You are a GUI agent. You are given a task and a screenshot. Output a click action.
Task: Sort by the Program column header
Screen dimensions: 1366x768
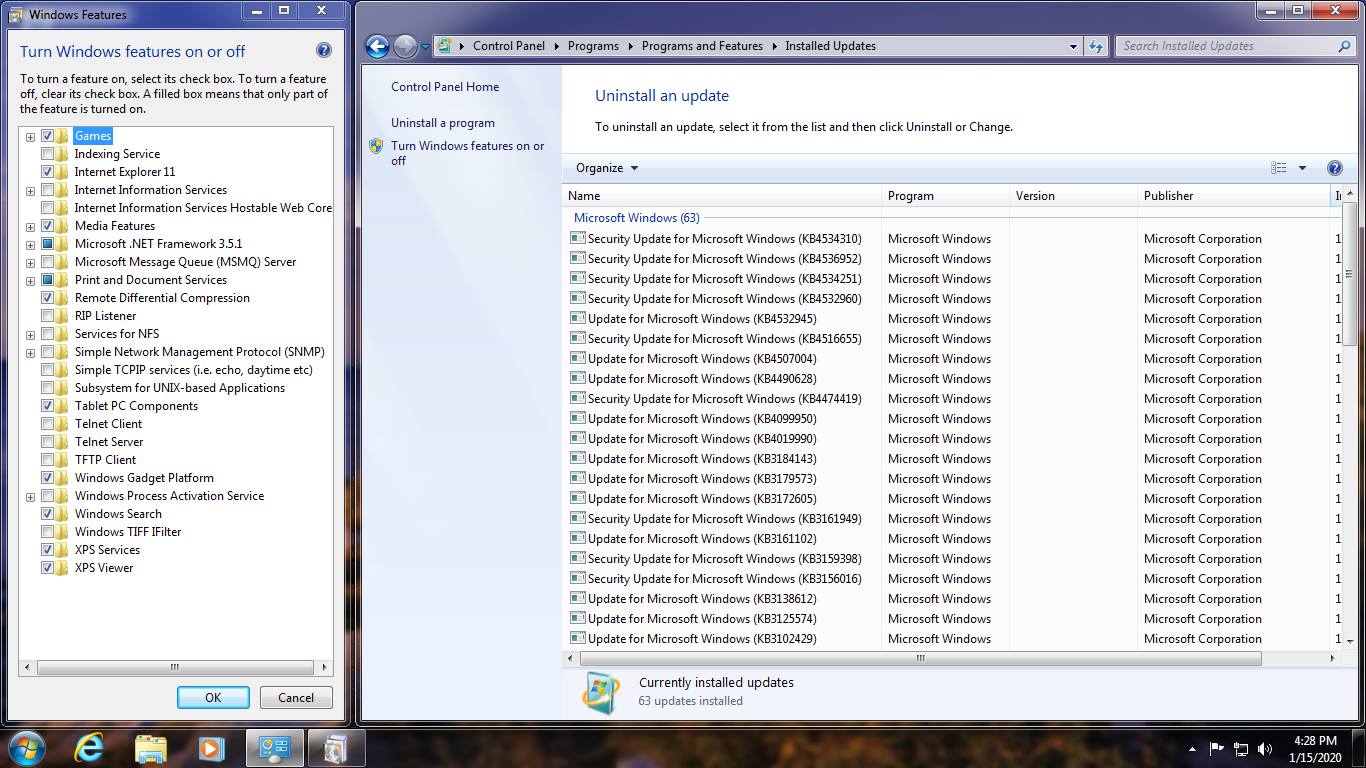946,196
